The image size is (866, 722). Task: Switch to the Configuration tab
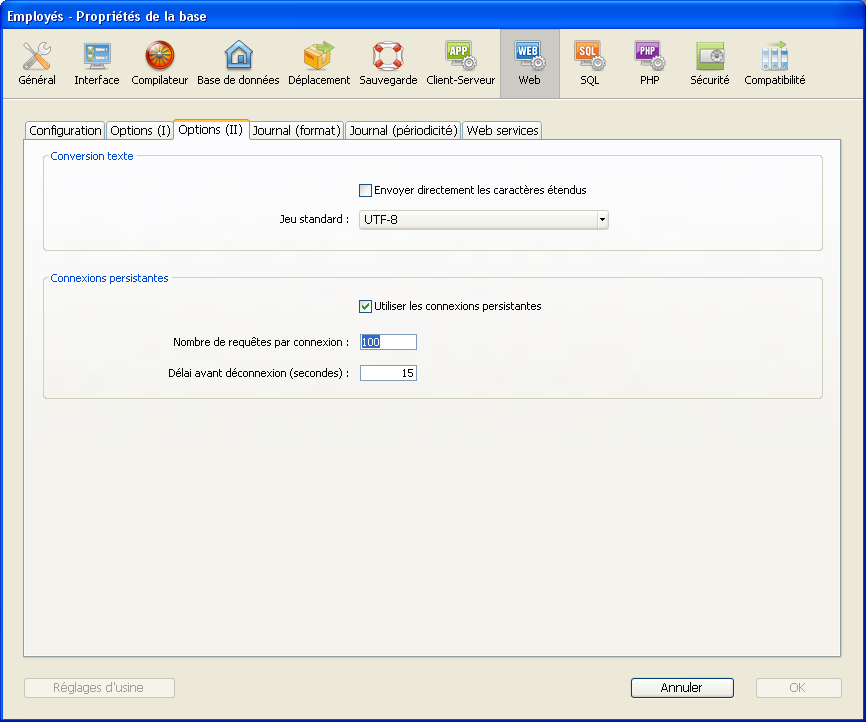pyautogui.click(x=65, y=131)
